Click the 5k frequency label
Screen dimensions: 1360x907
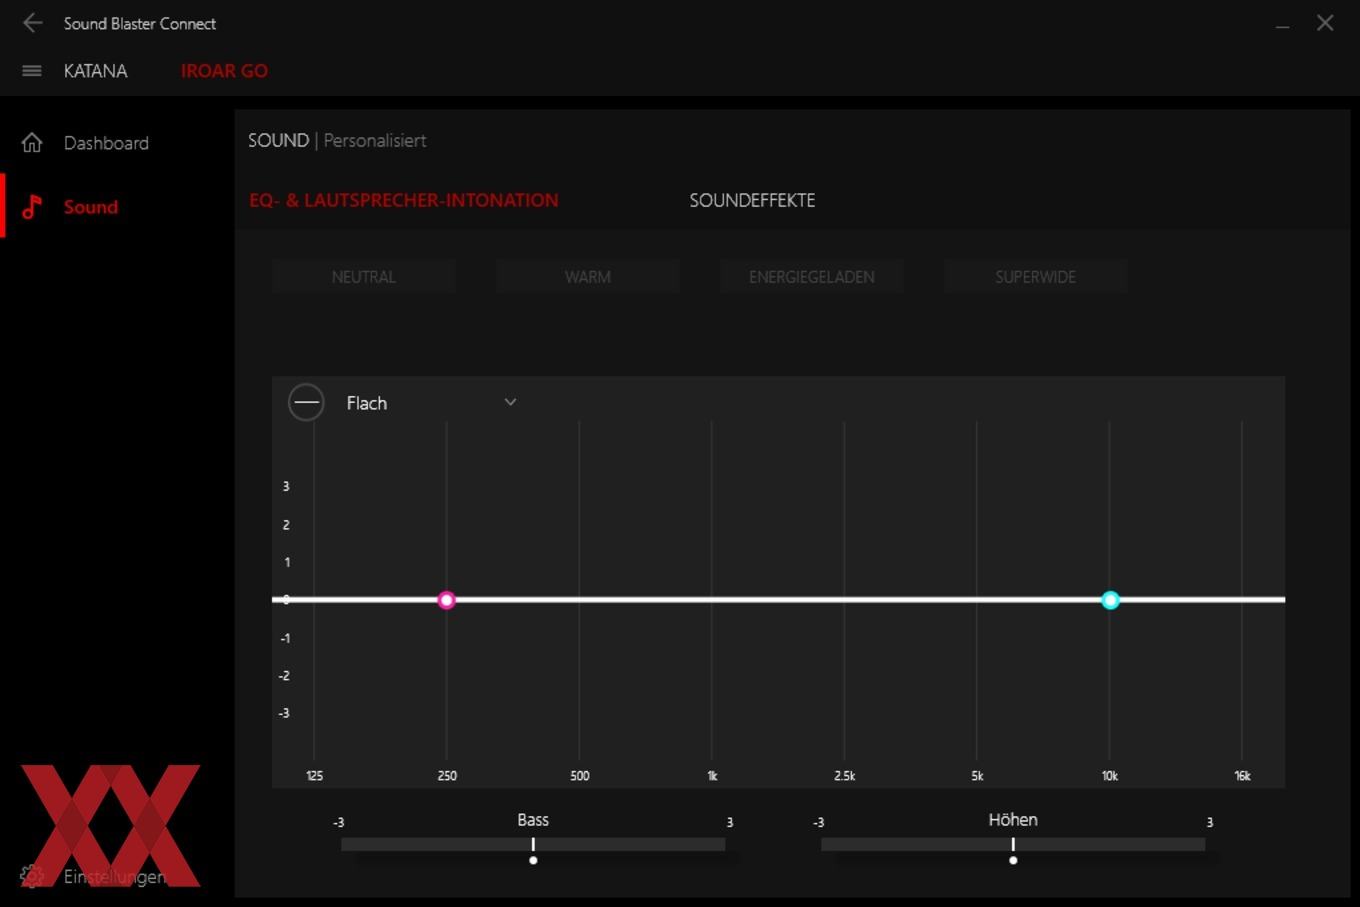[977, 776]
